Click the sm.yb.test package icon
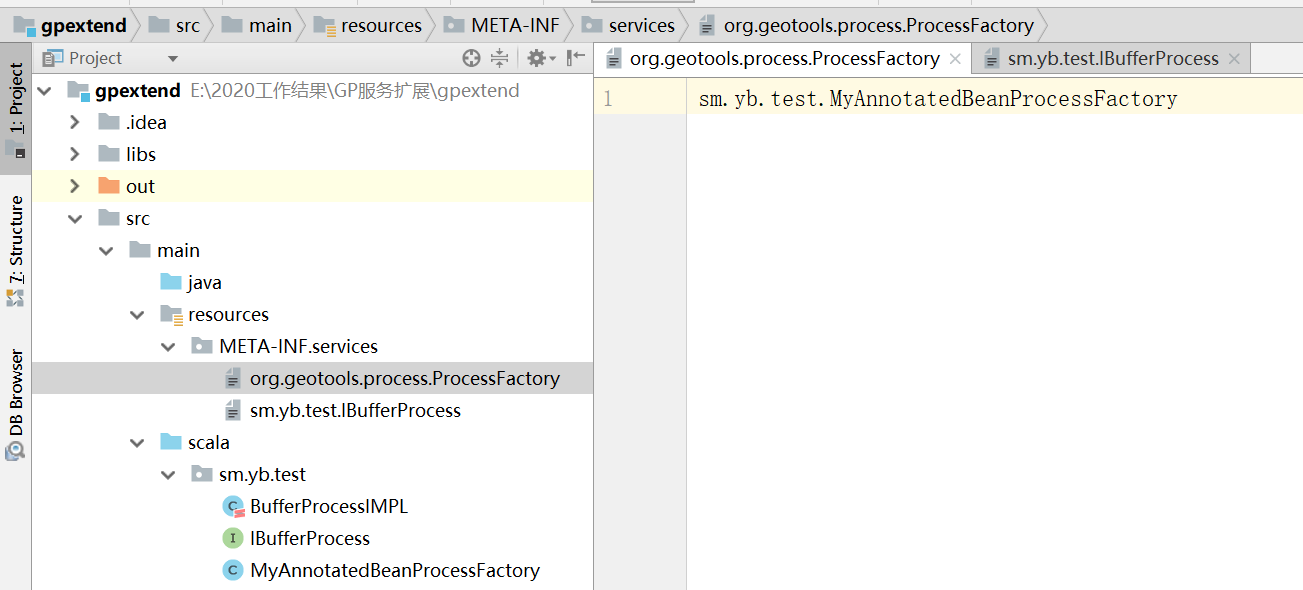This screenshot has height=590, width=1303. 202,475
